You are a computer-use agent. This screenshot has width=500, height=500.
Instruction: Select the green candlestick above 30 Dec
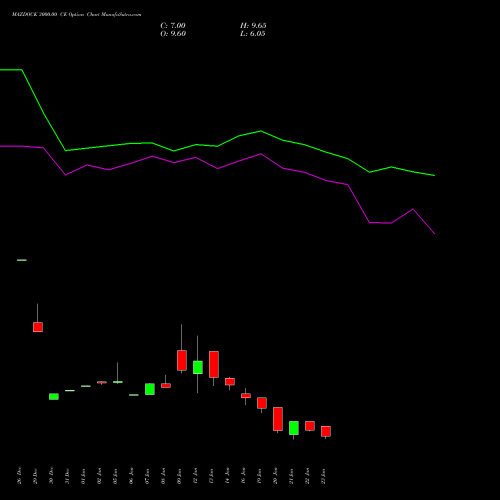54,396
